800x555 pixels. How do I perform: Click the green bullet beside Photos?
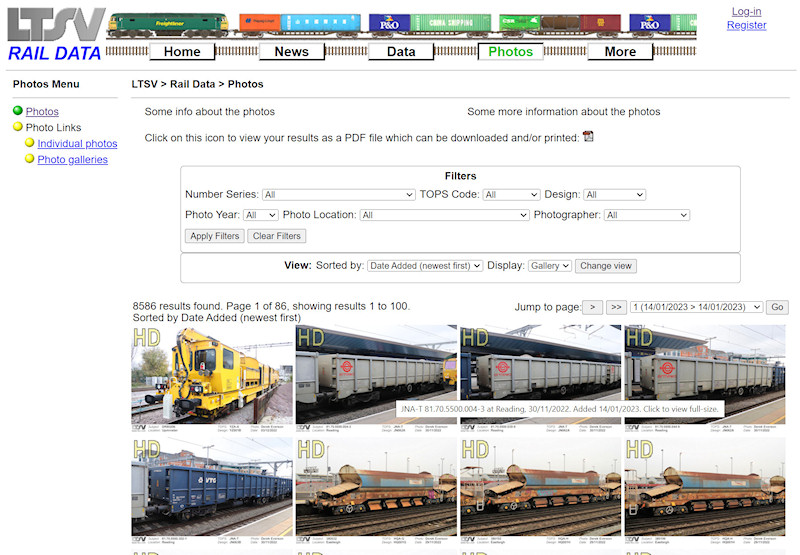coord(18,110)
